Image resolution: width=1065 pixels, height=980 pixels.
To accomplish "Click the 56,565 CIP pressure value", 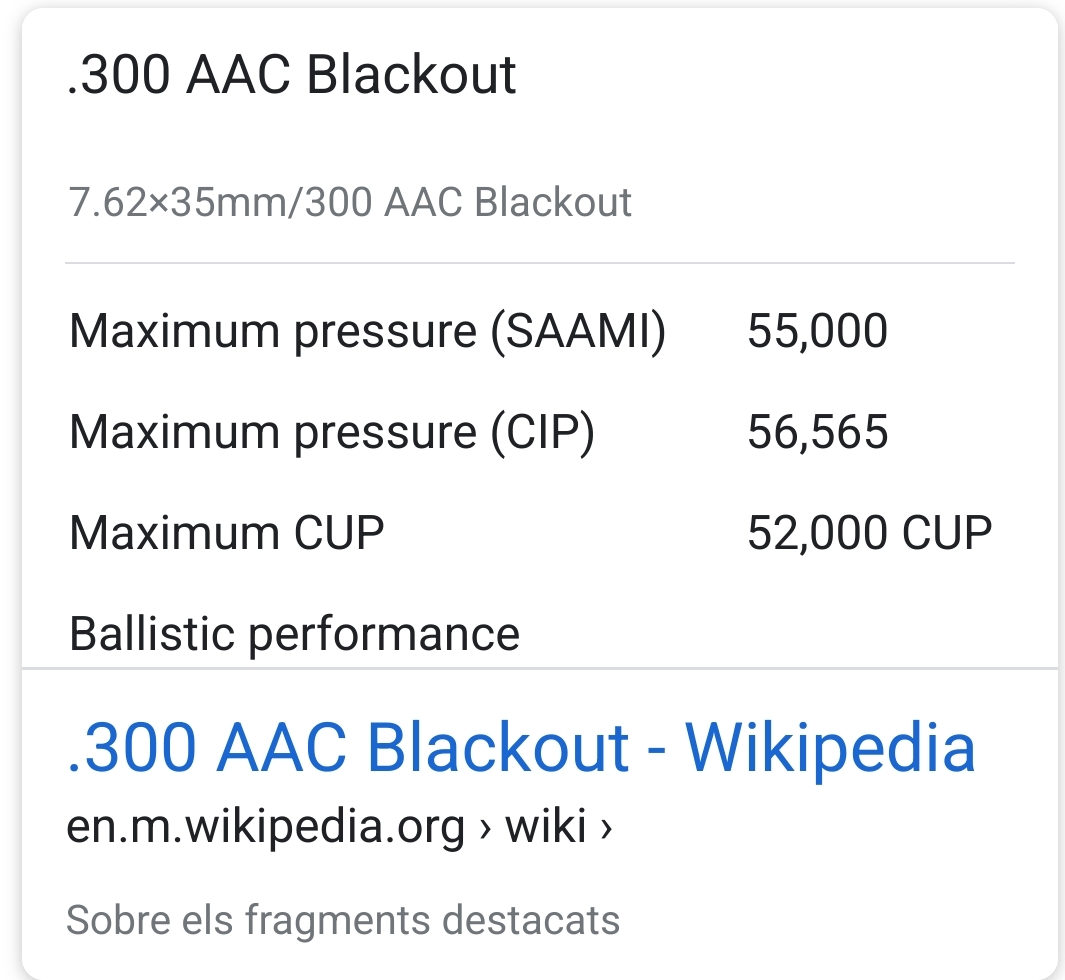I will pyautogui.click(x=817, y=432).
